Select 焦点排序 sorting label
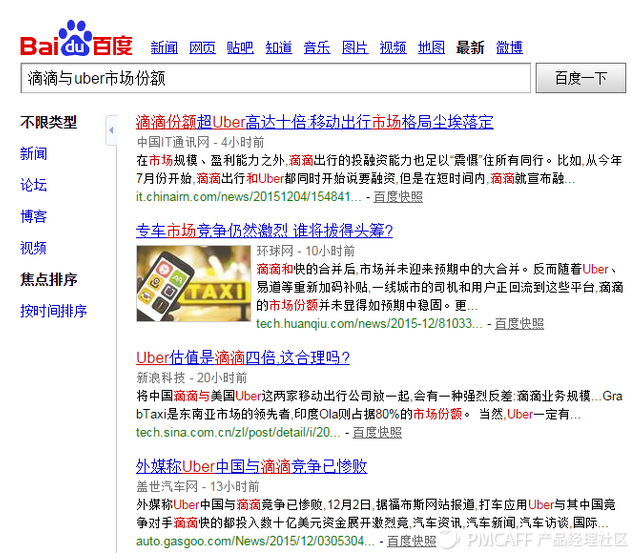Image resolution: width=639 pixels, height=560 pixels. (x=48, y=280)
